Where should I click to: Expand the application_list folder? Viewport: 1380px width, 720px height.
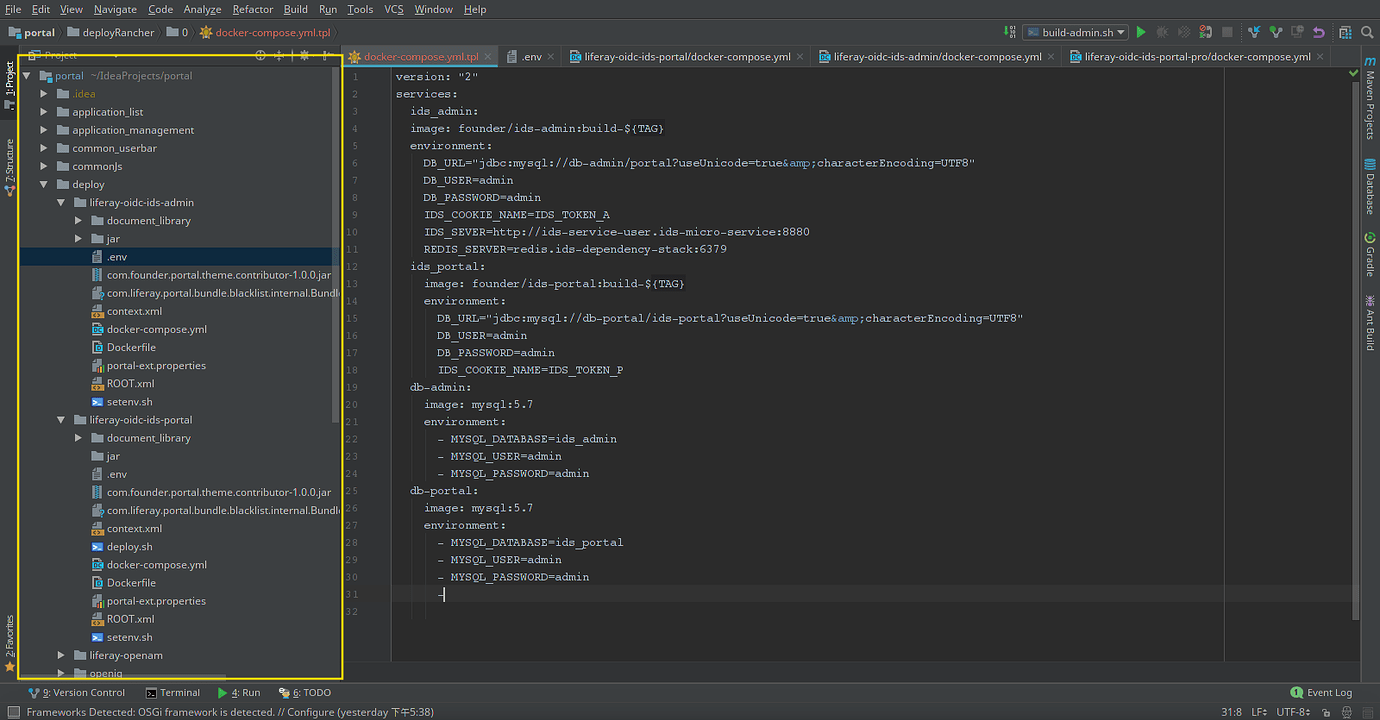[x=44, y=112]
